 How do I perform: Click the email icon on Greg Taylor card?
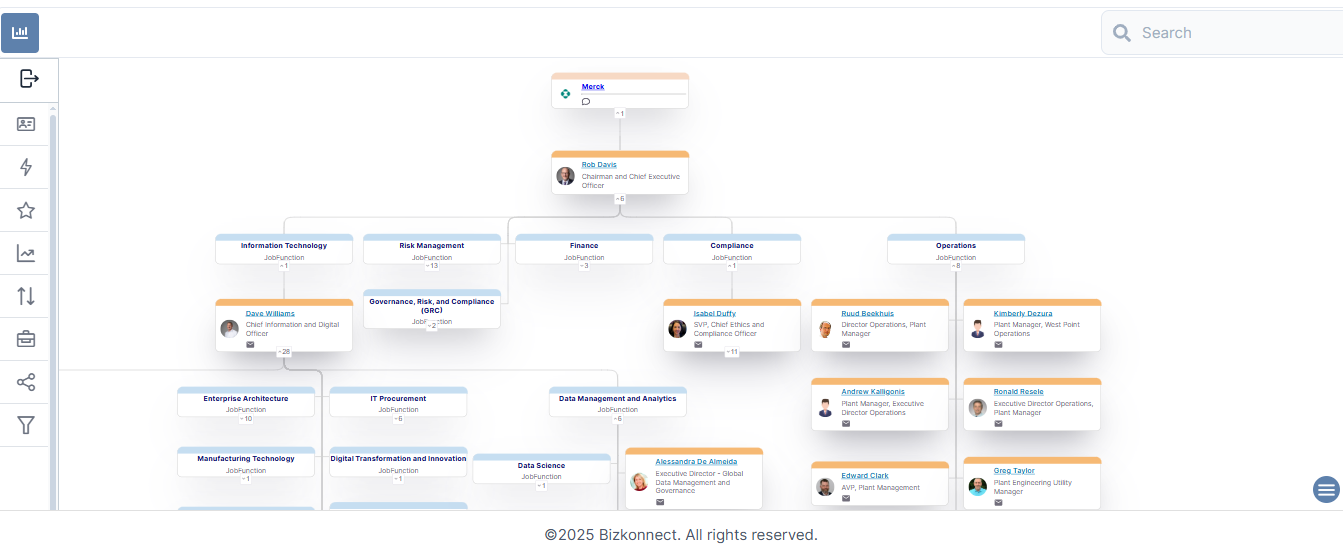pos(998,503)
